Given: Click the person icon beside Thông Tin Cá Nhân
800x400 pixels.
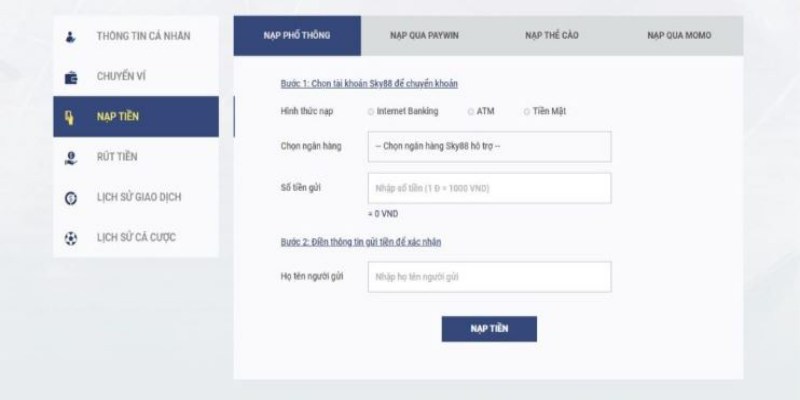Looking at the screenshot, I should point(71,37).
